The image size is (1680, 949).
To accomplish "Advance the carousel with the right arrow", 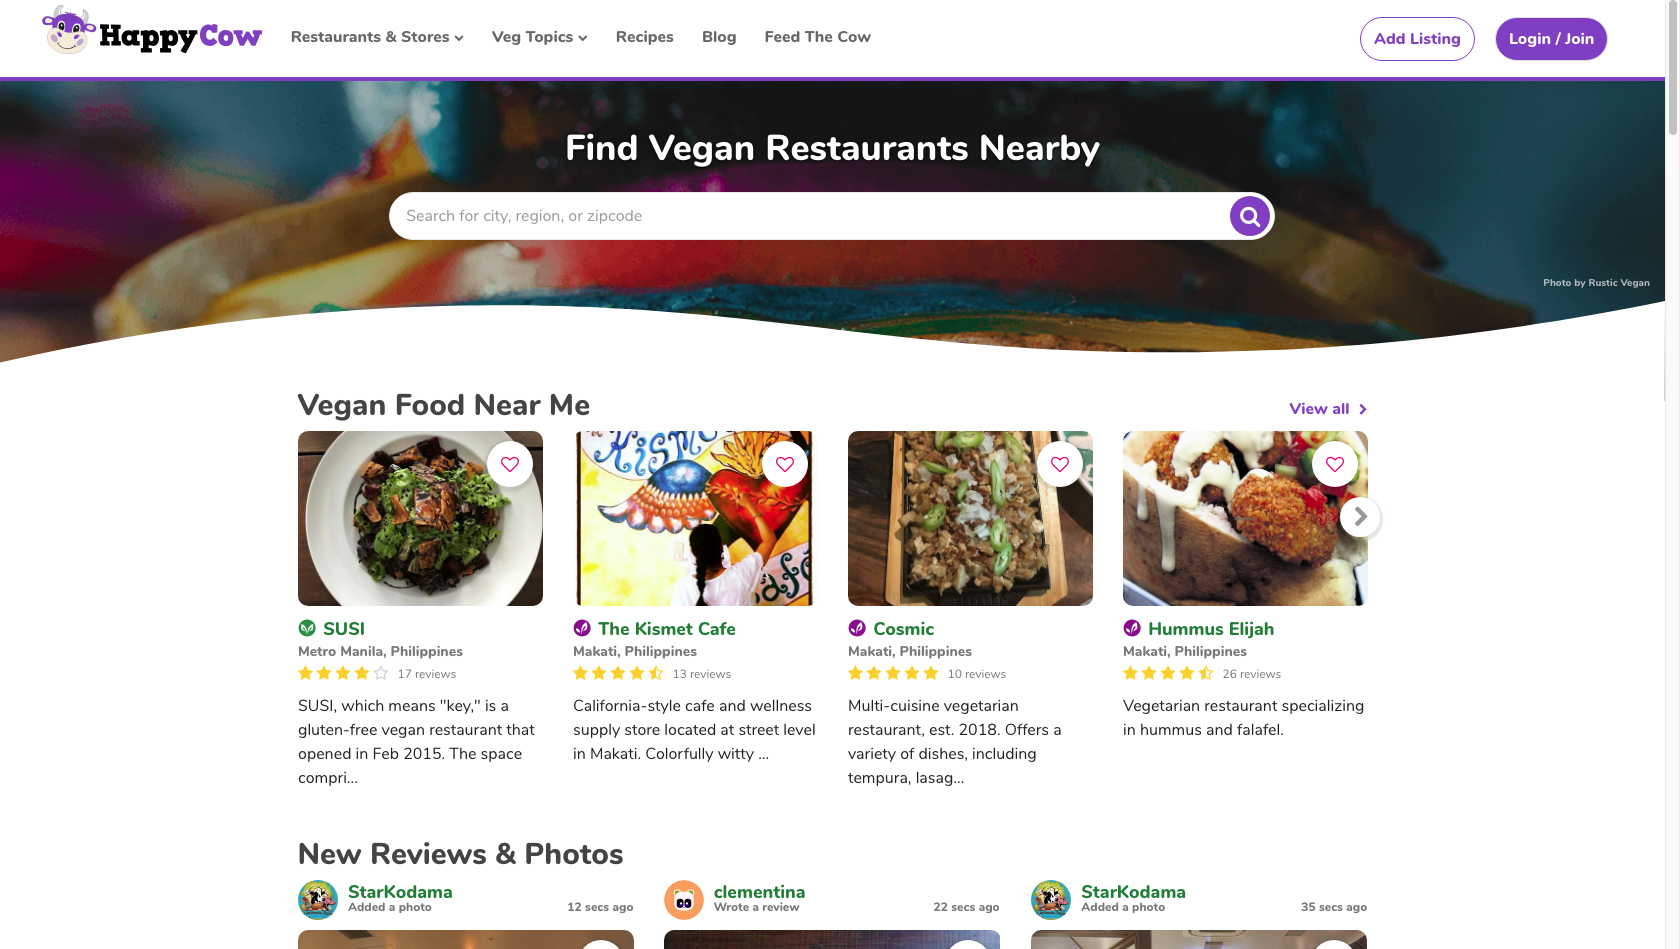I will coord(1360,517).
